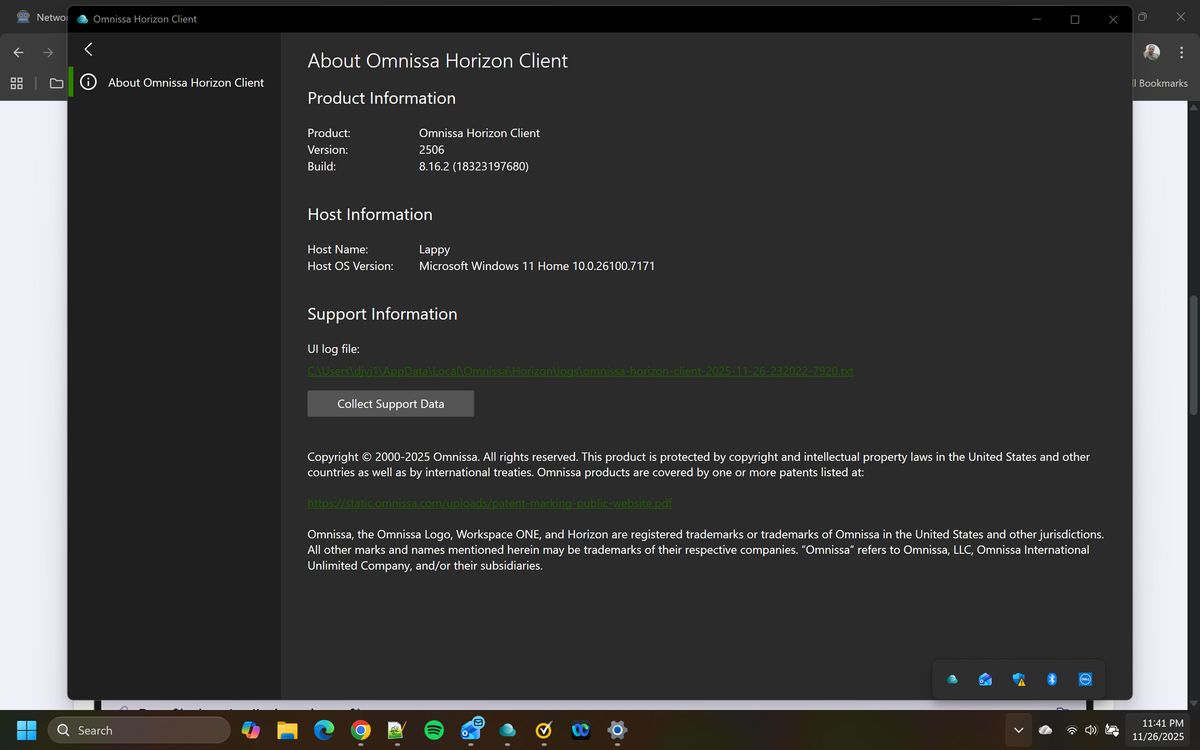Click the version value 2506
The height and width of the screenshot is (750, 1200).
(x=431, y=150)
